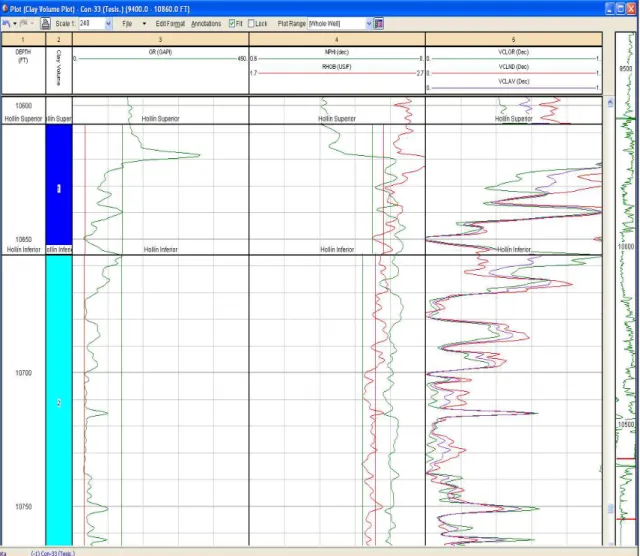Open the Plot Range dropdown

[369, 24]
